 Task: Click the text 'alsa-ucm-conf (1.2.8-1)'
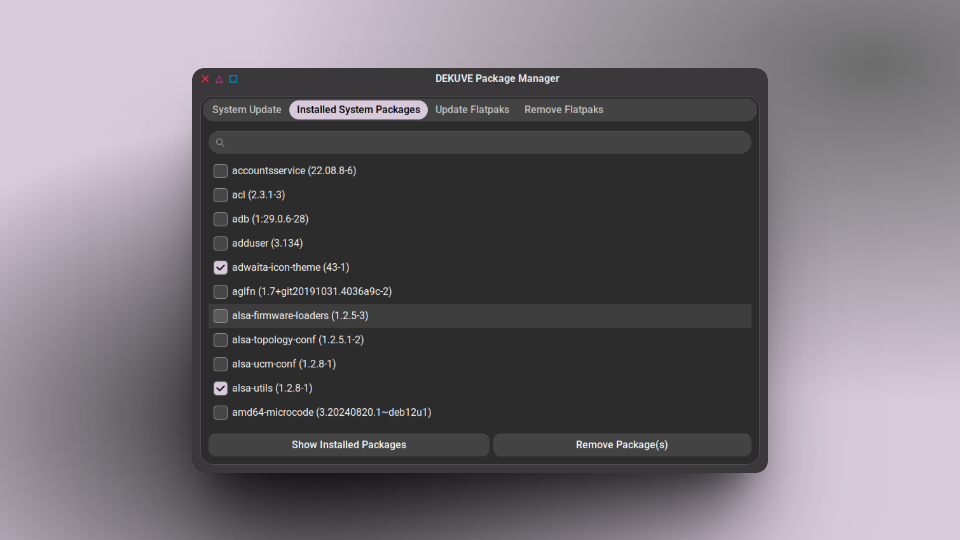click(284, 364)
